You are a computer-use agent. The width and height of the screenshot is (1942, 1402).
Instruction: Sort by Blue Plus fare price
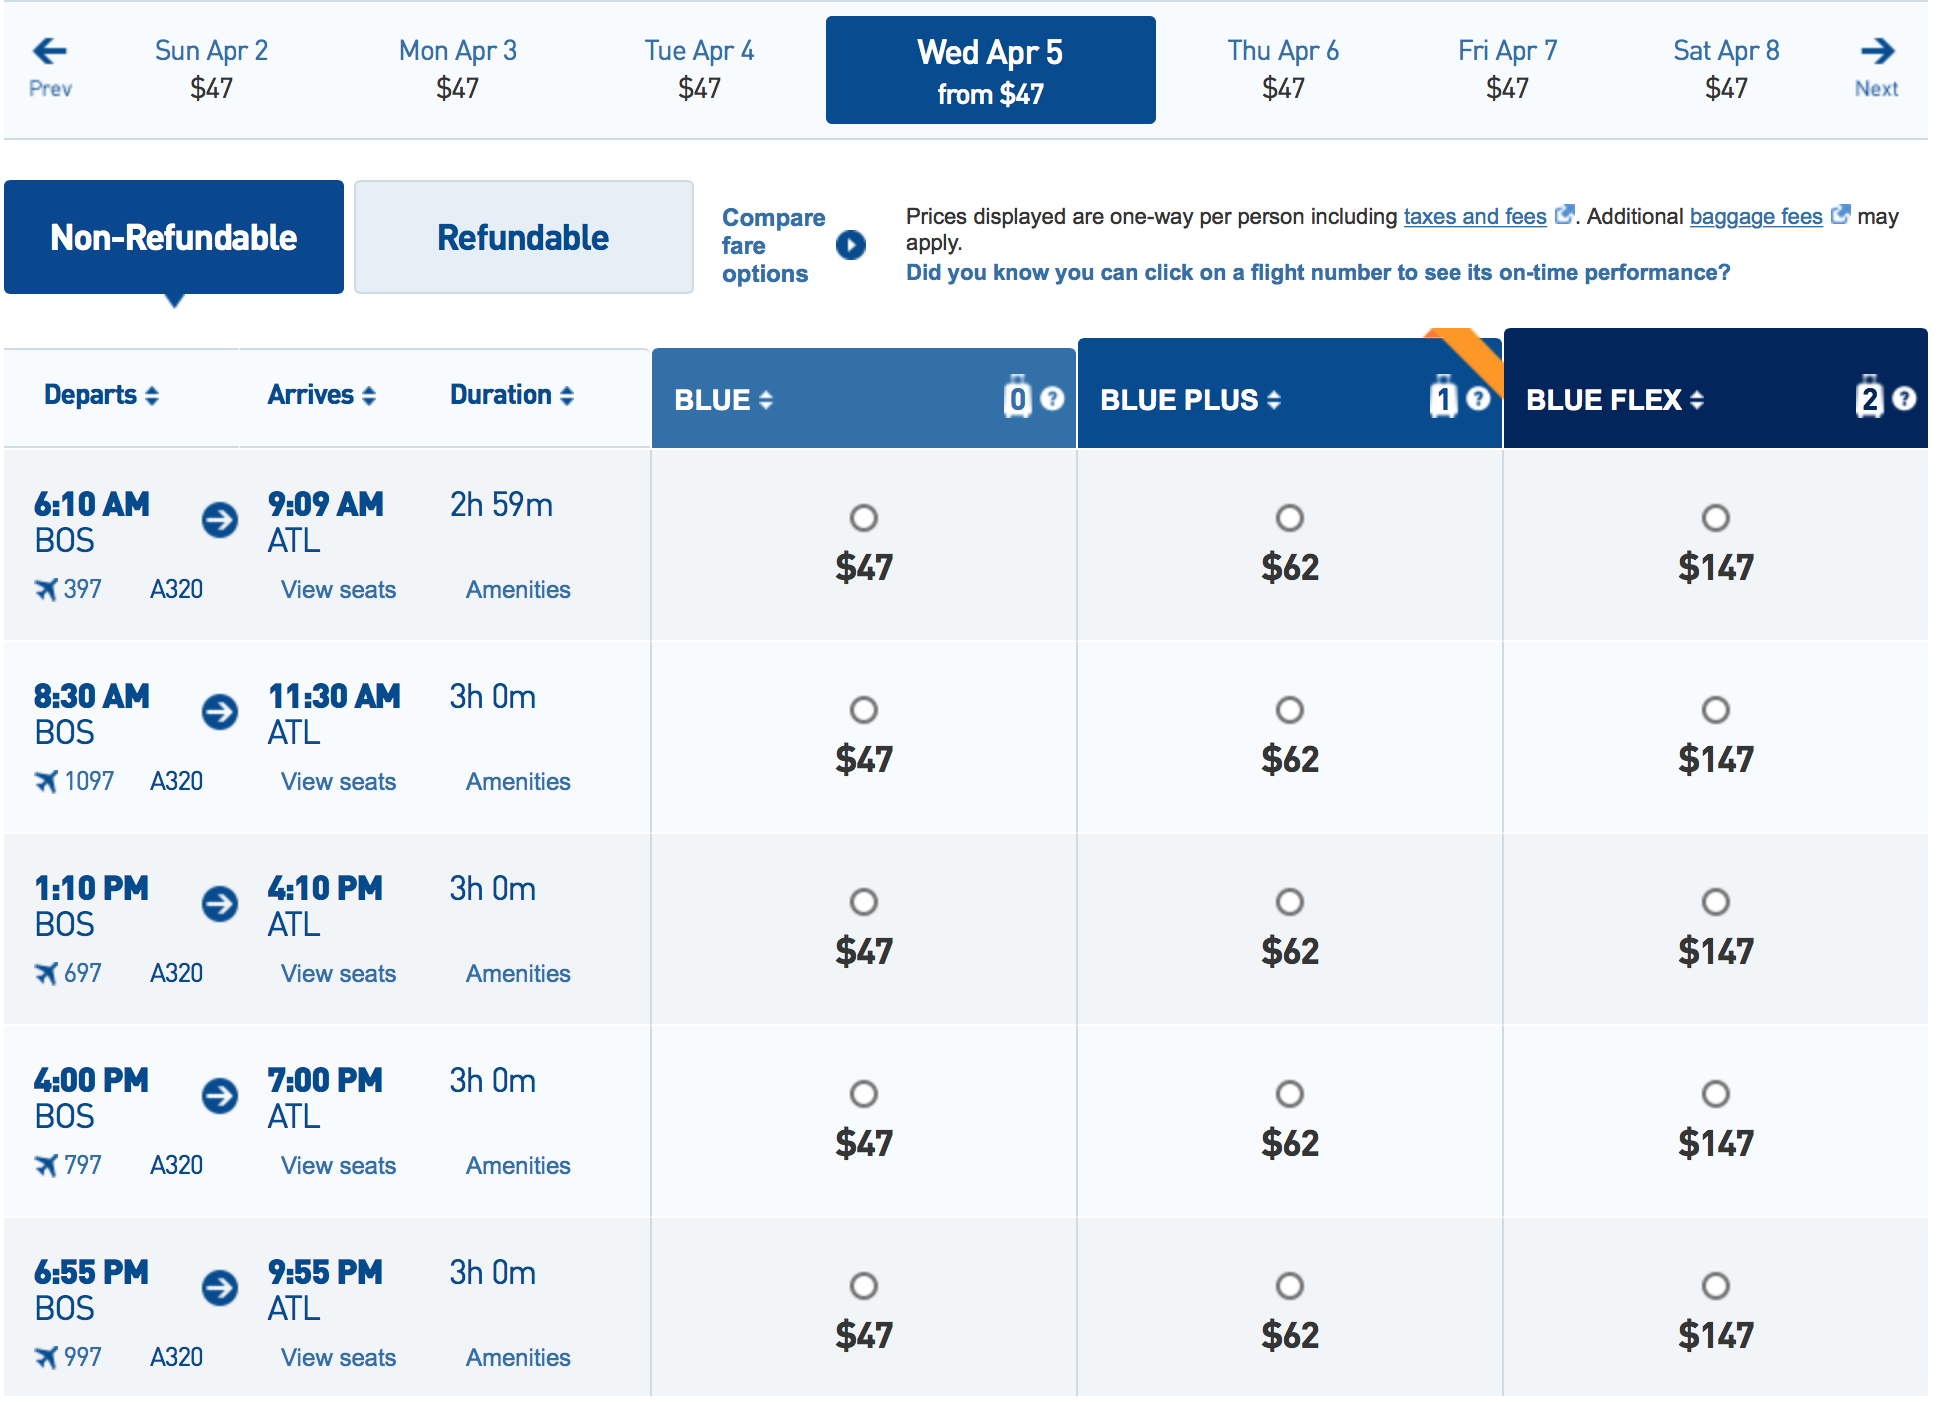coord(1190,400)
